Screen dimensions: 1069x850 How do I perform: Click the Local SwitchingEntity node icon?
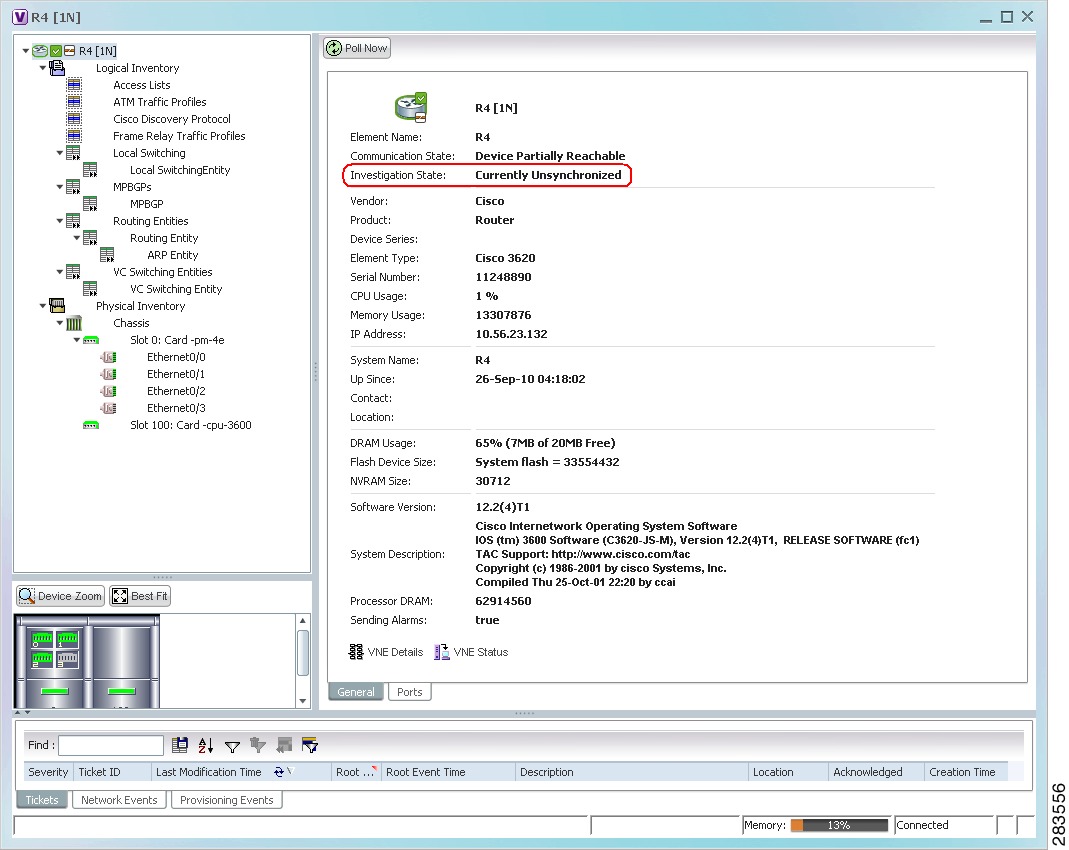(90, 170)
